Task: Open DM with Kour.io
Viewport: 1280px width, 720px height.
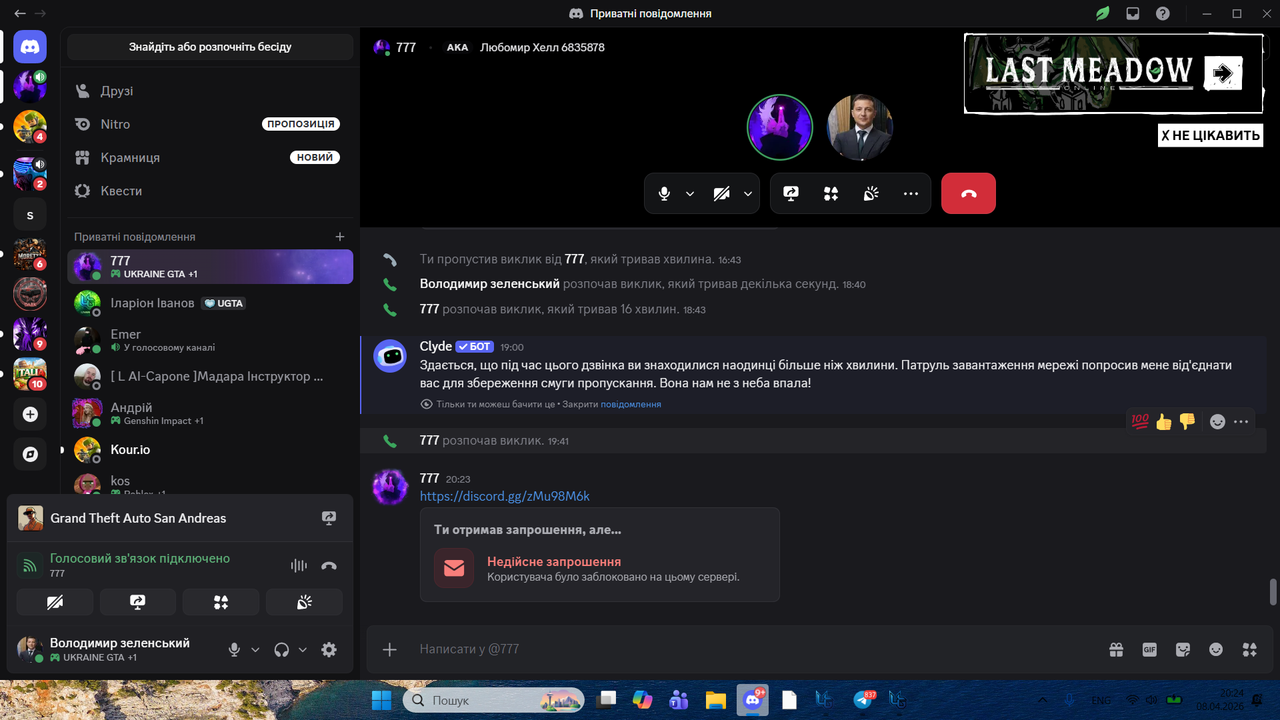Action: click(x=209, y=450)
